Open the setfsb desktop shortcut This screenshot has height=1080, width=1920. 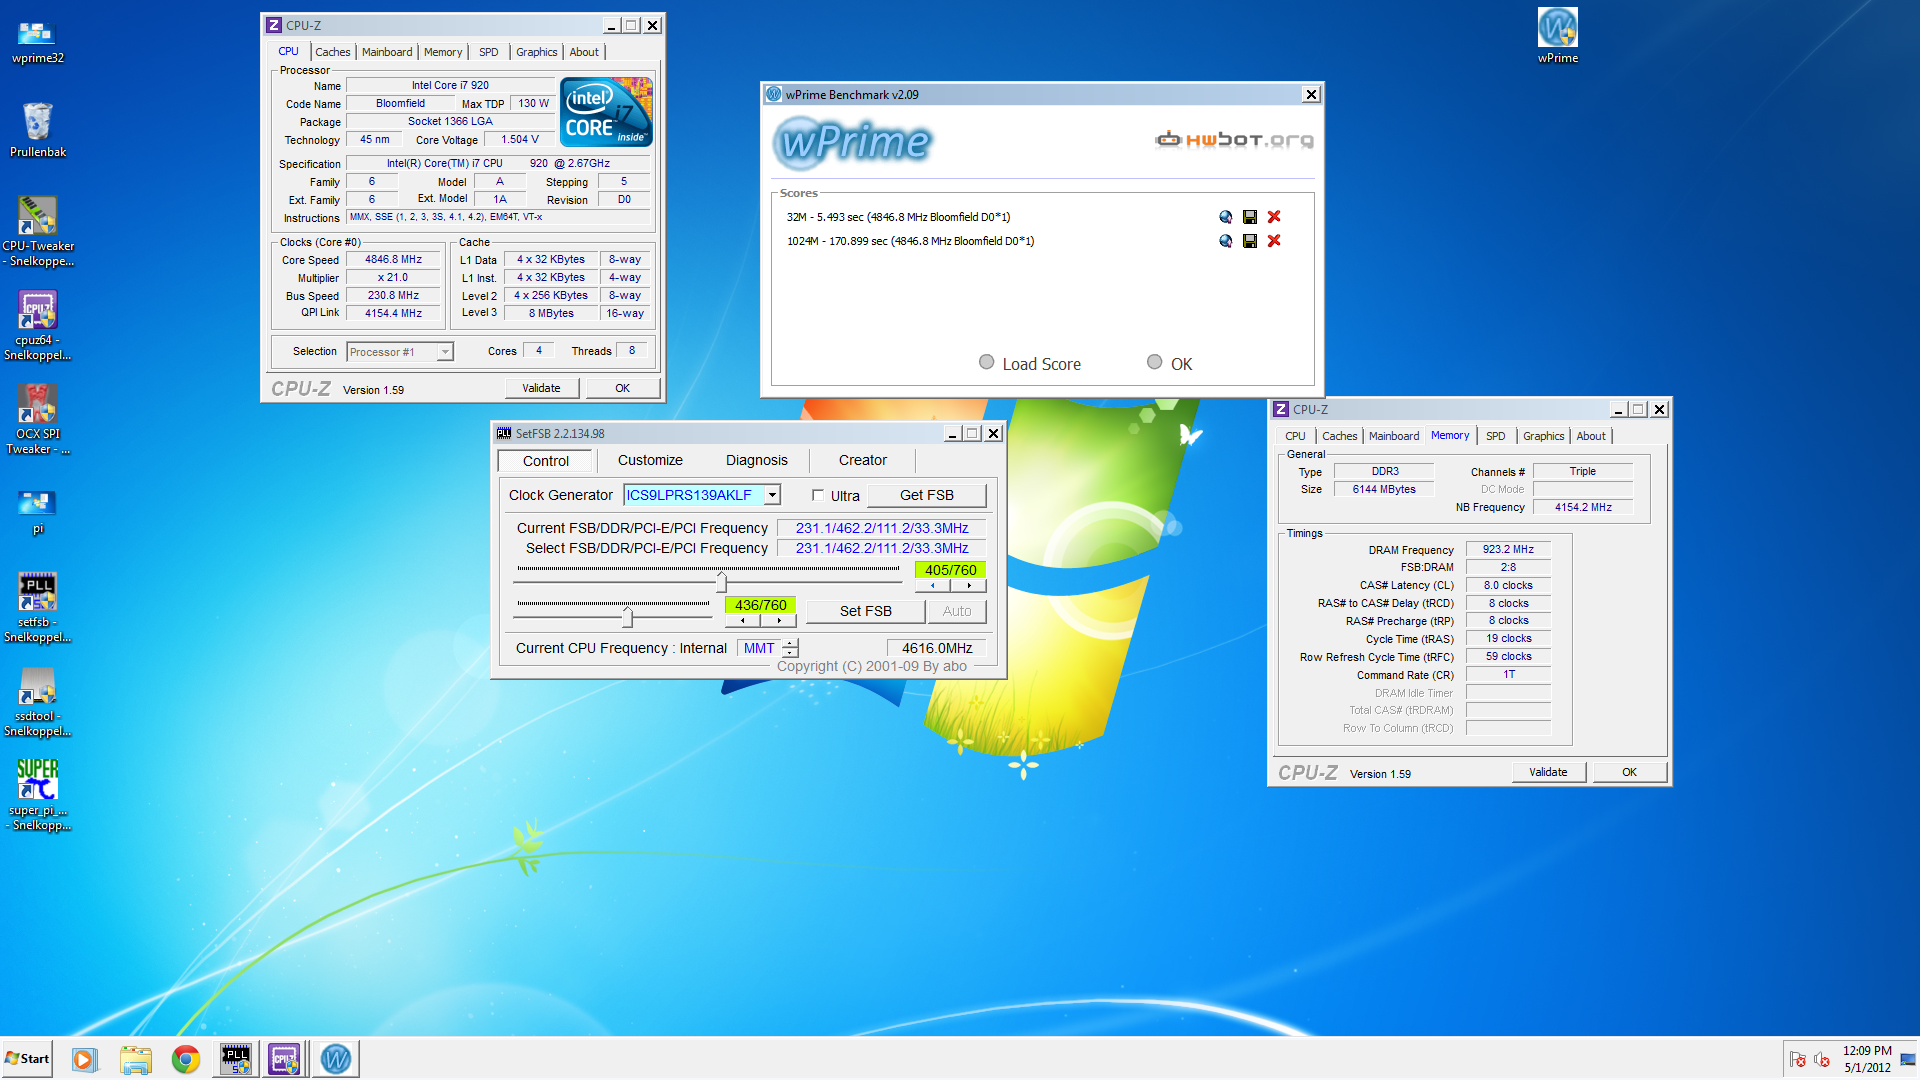[38, 608]
